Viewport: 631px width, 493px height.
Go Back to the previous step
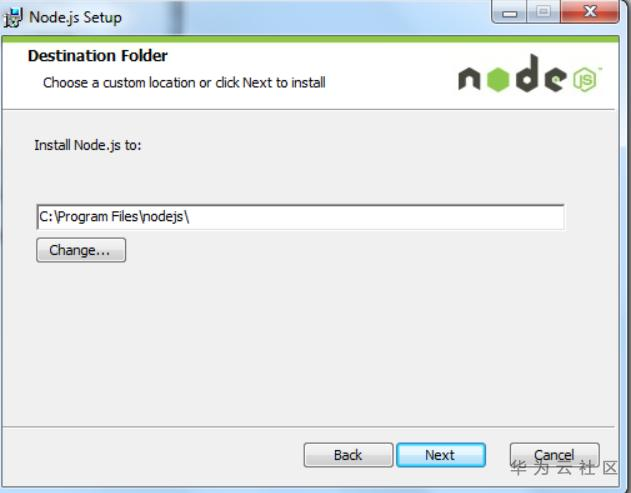pos(348,455)
